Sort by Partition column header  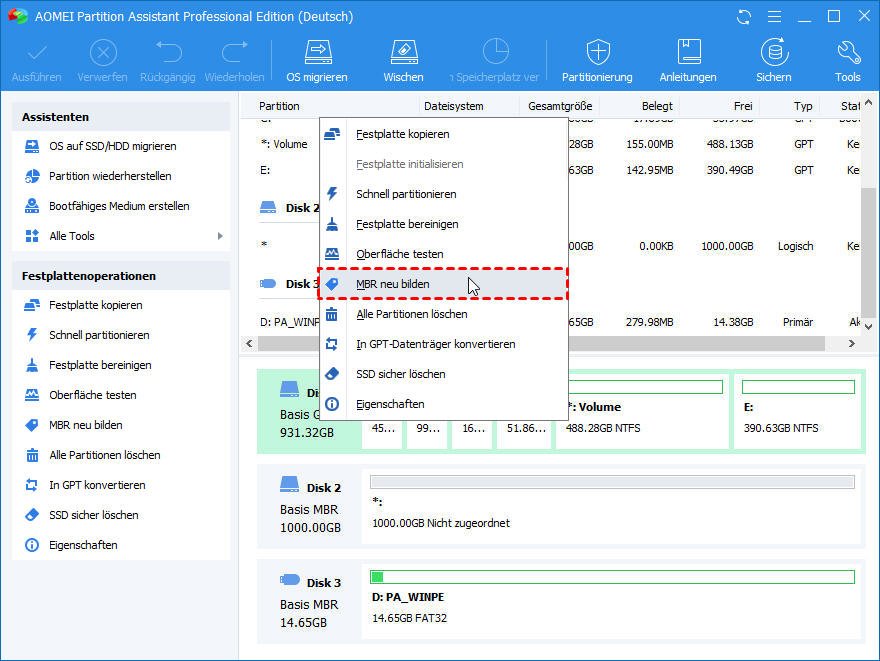point(279,106)
